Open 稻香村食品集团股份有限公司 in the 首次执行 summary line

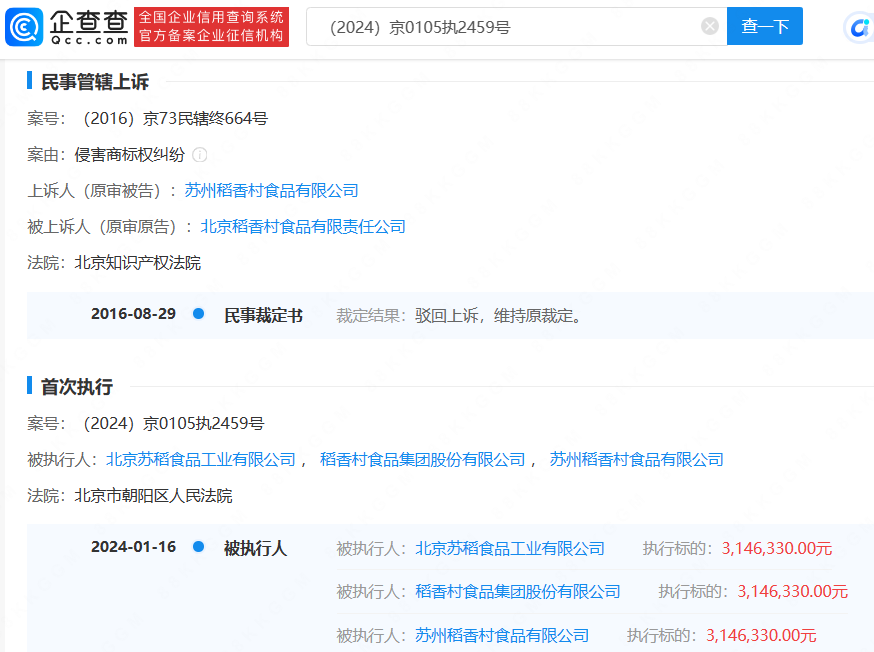coord(422,460)
